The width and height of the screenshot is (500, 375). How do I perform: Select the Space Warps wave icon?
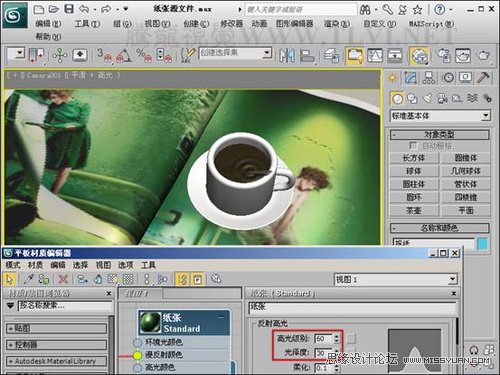(x=472, y=98)
